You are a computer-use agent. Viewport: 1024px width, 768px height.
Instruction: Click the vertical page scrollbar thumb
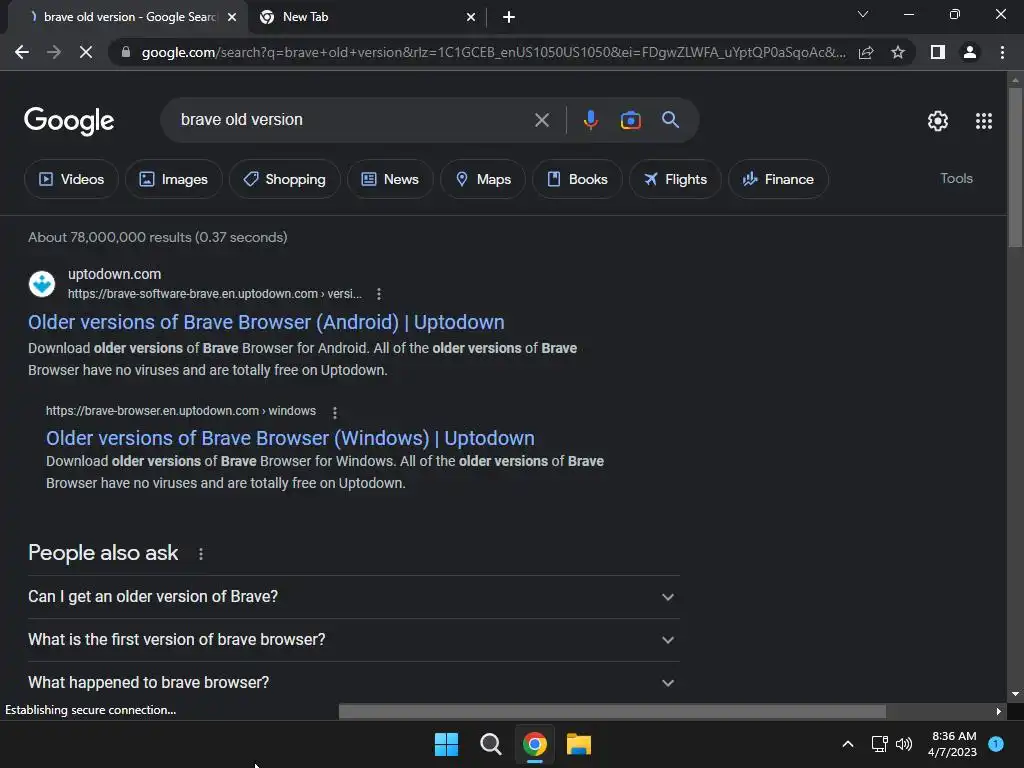[1015, 167]
